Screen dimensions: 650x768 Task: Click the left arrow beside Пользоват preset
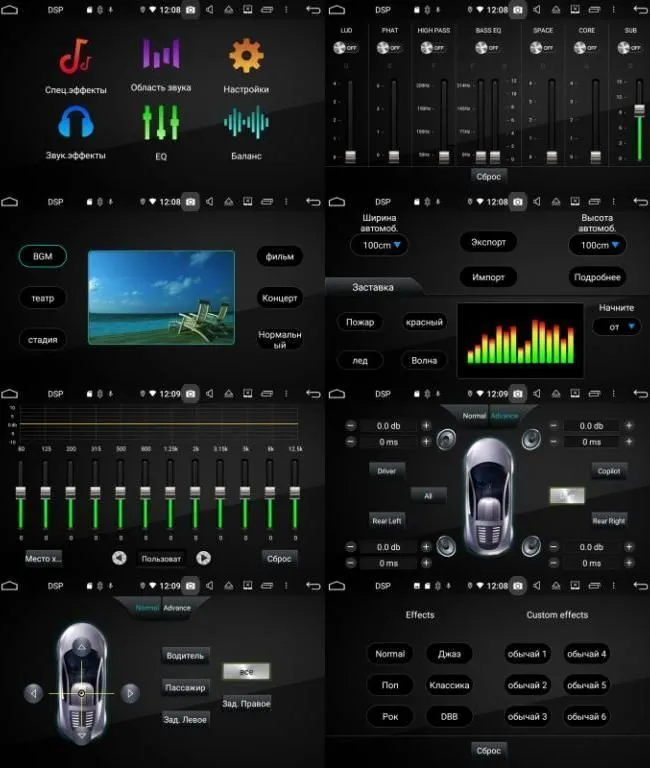[x=119, y=558]
